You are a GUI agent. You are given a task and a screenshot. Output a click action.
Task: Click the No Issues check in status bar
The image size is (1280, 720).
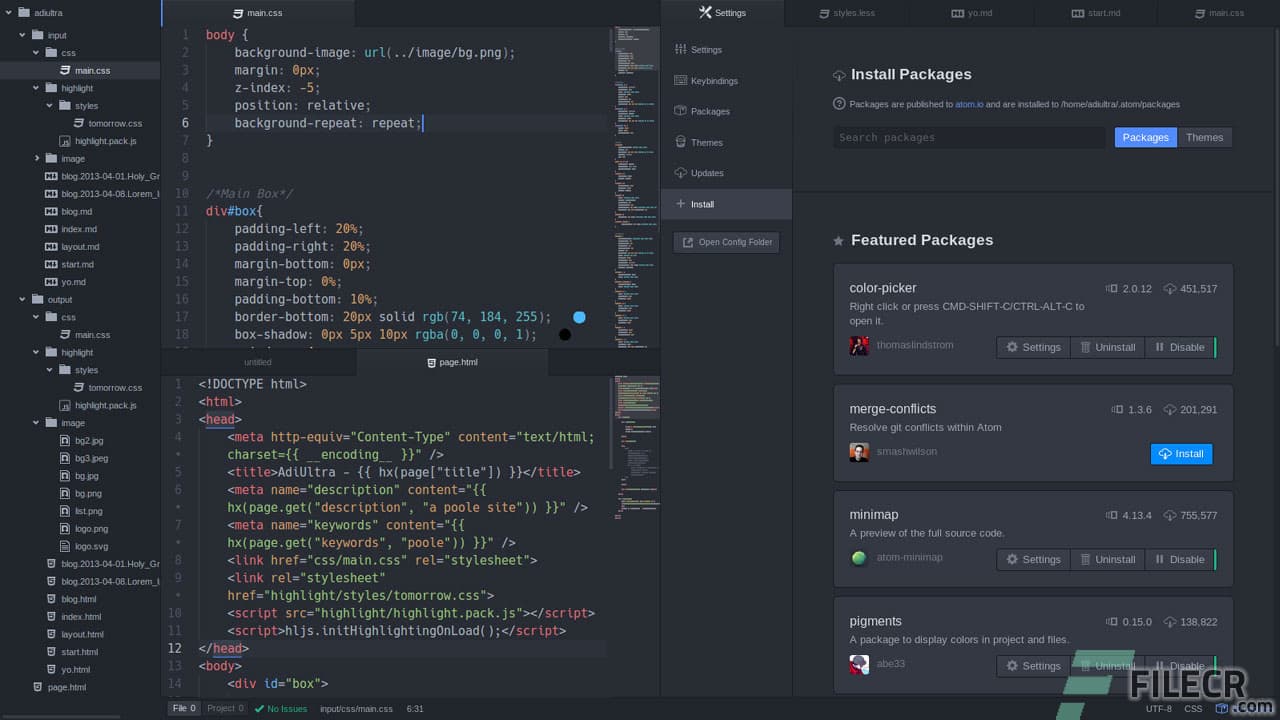(x=280, y=708)
